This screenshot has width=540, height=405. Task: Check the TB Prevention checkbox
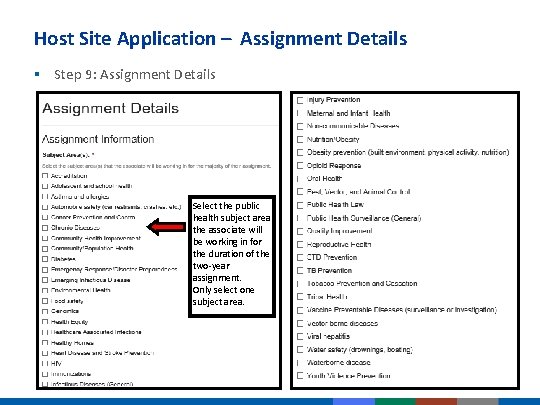pos(300,271)
